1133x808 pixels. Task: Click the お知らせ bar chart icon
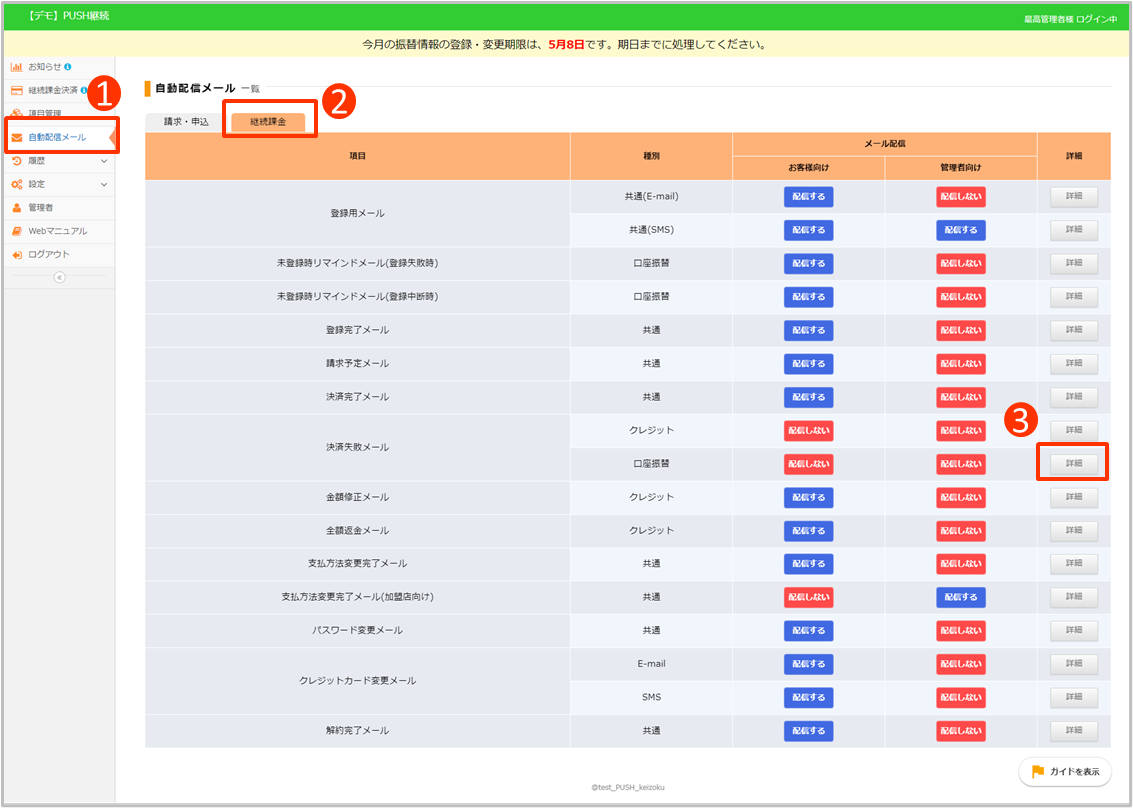click(17, 67)
